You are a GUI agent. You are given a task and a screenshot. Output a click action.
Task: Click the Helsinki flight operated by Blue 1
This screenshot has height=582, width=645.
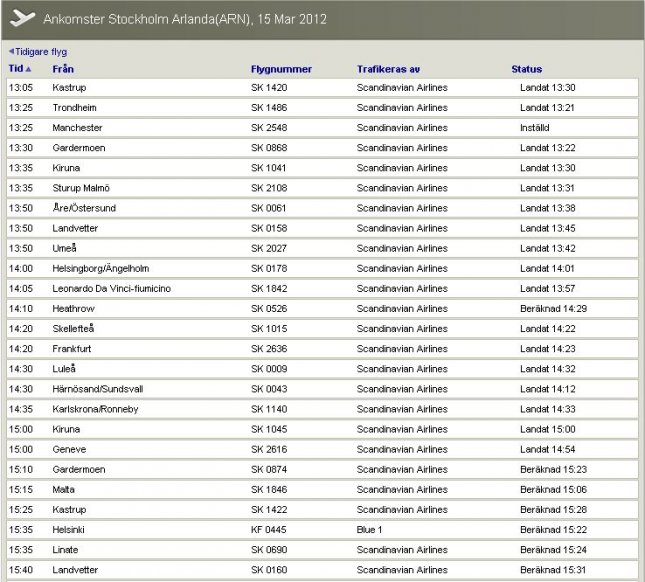(322, 530)
